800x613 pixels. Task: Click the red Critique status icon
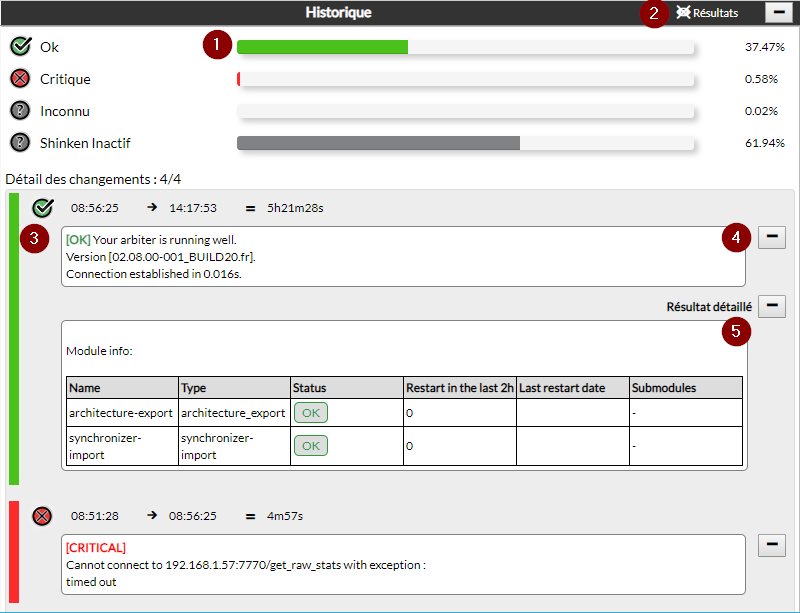(x=20, y=79)
